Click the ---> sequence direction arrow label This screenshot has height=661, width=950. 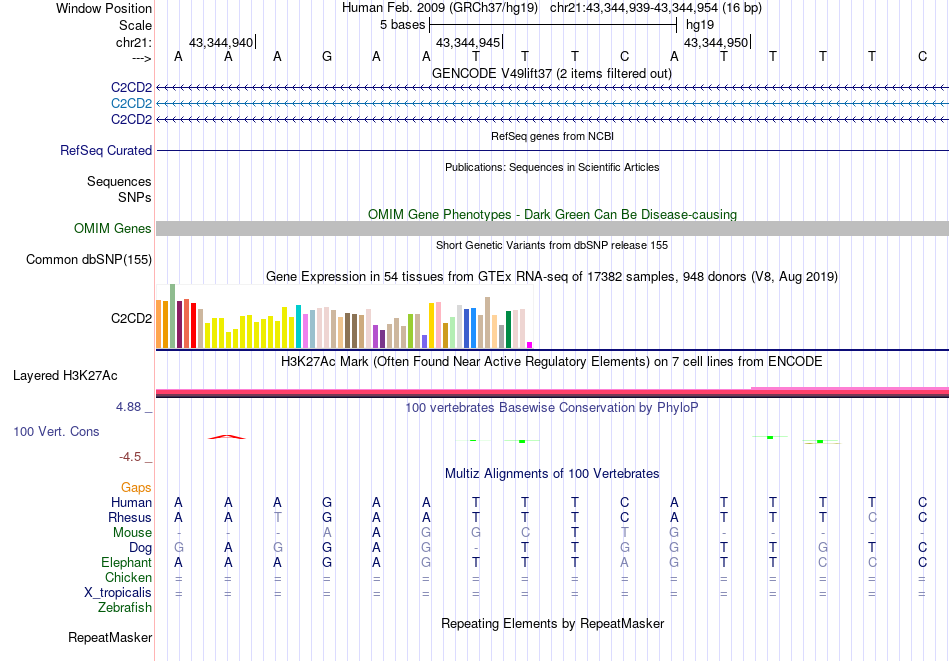point(142,58)
